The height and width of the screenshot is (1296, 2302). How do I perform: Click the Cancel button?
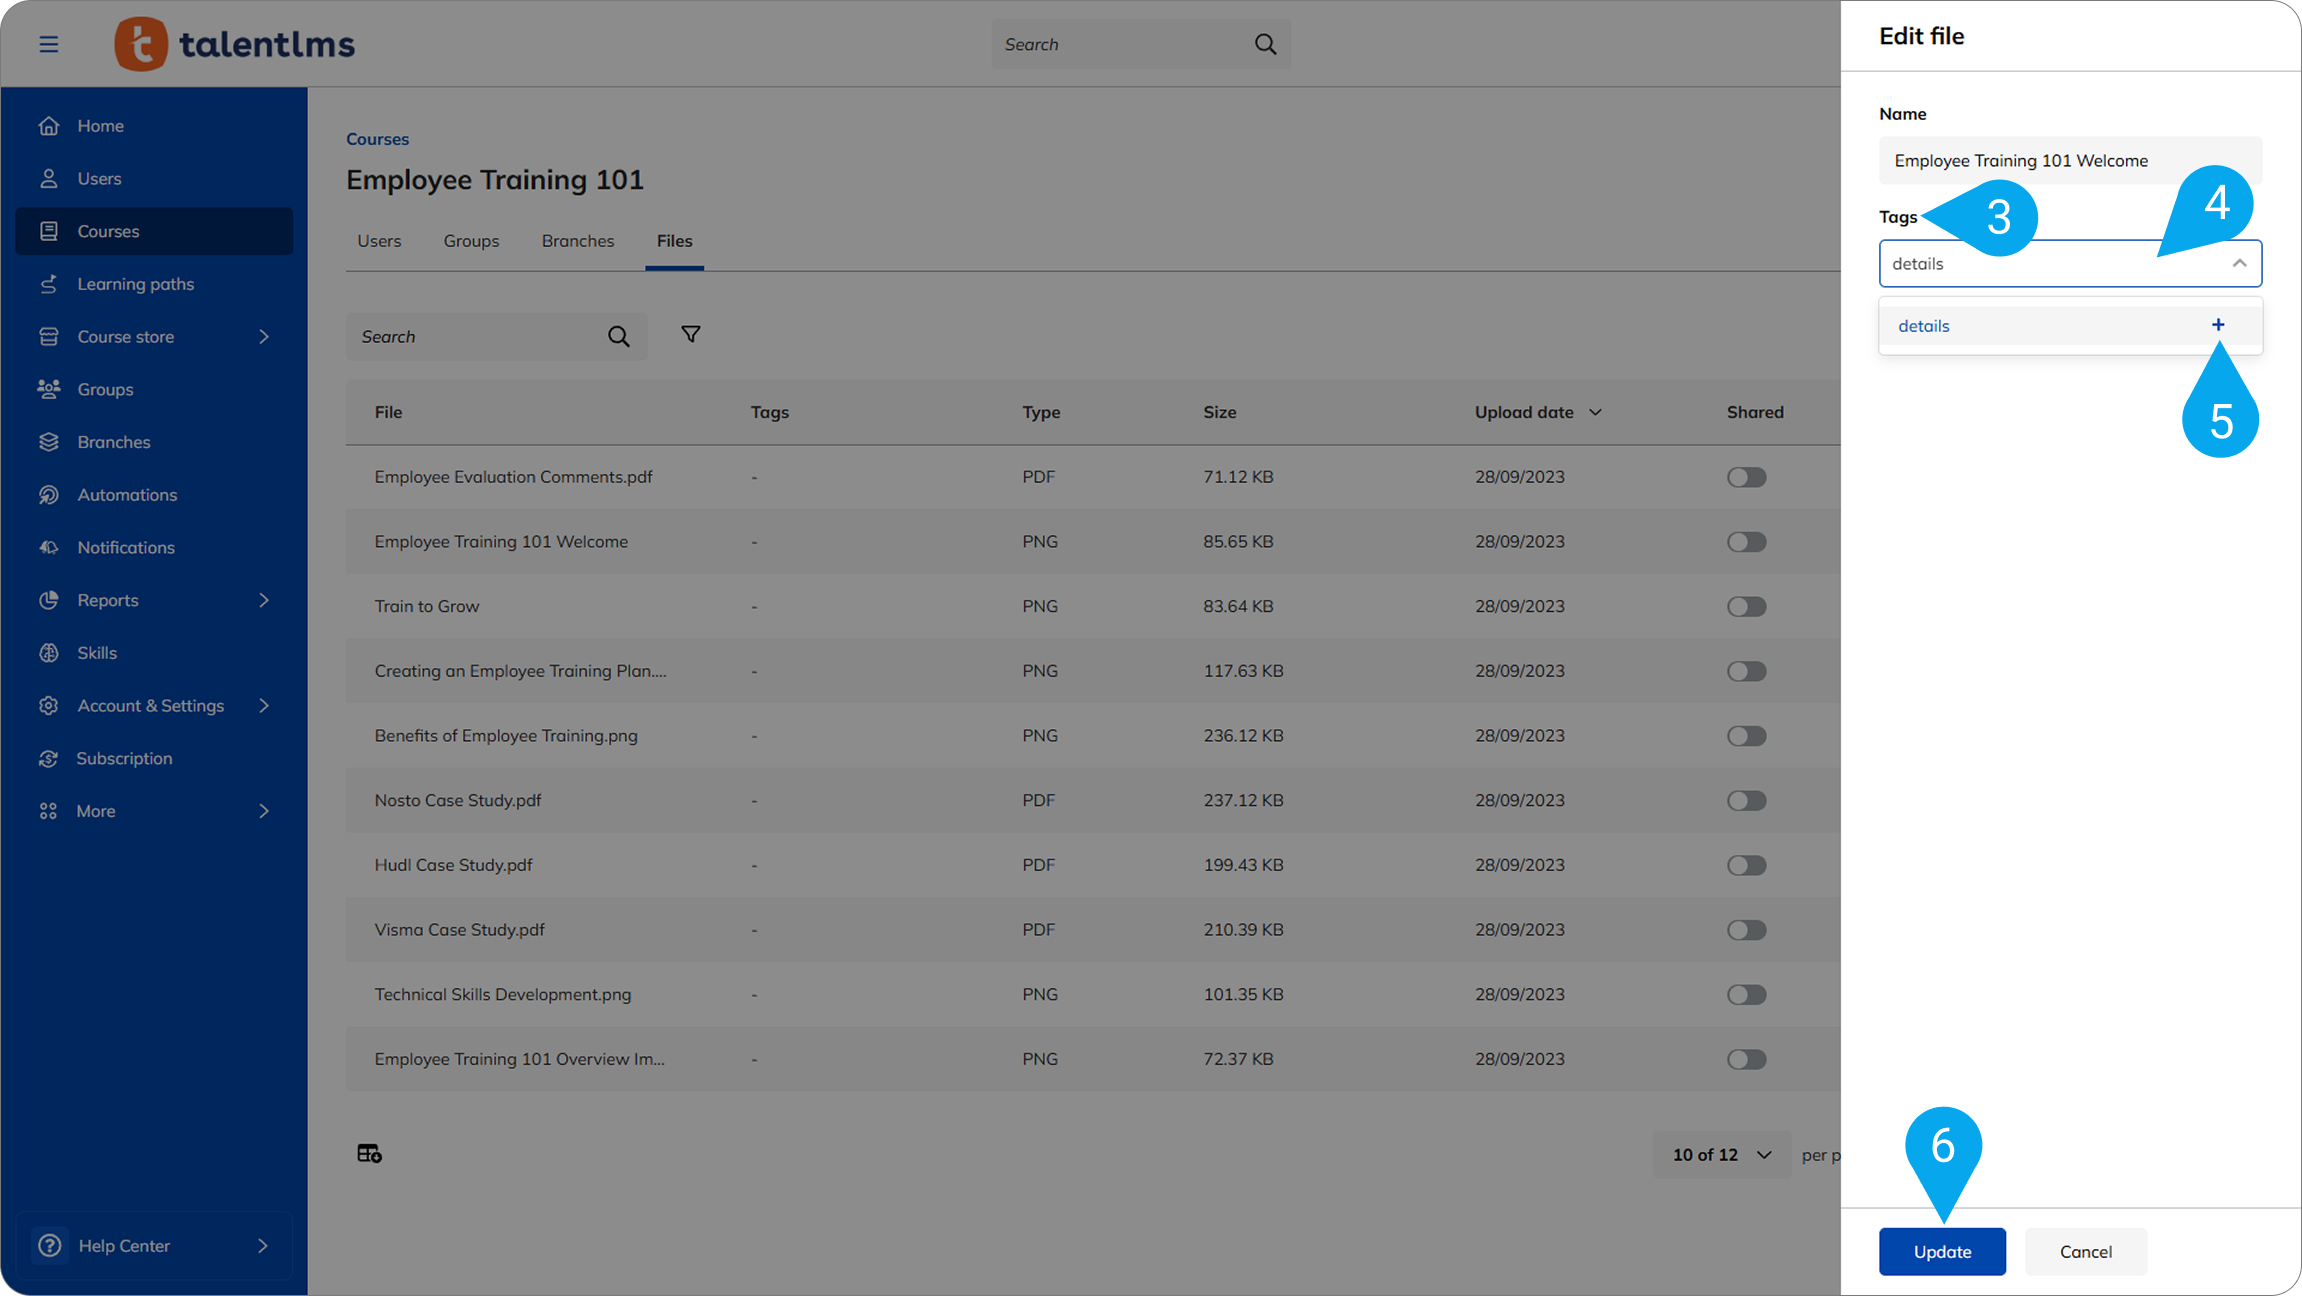tap(2085, 1252)
